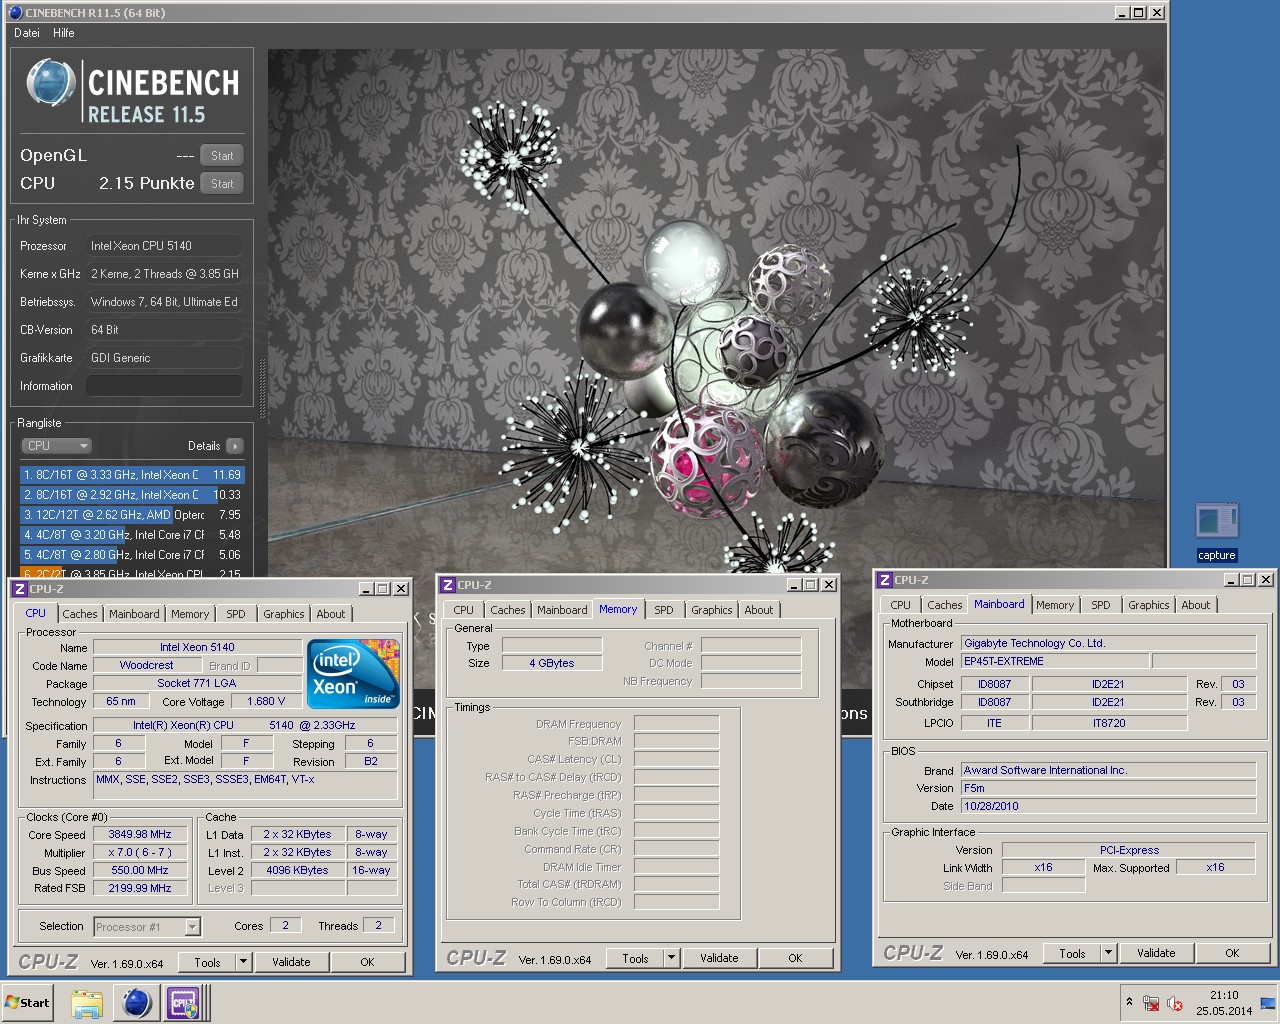Select ranking entry 12C/12T @ 2.62 GHz AMD
The image size is (1280, 1024).
point(131,515)
